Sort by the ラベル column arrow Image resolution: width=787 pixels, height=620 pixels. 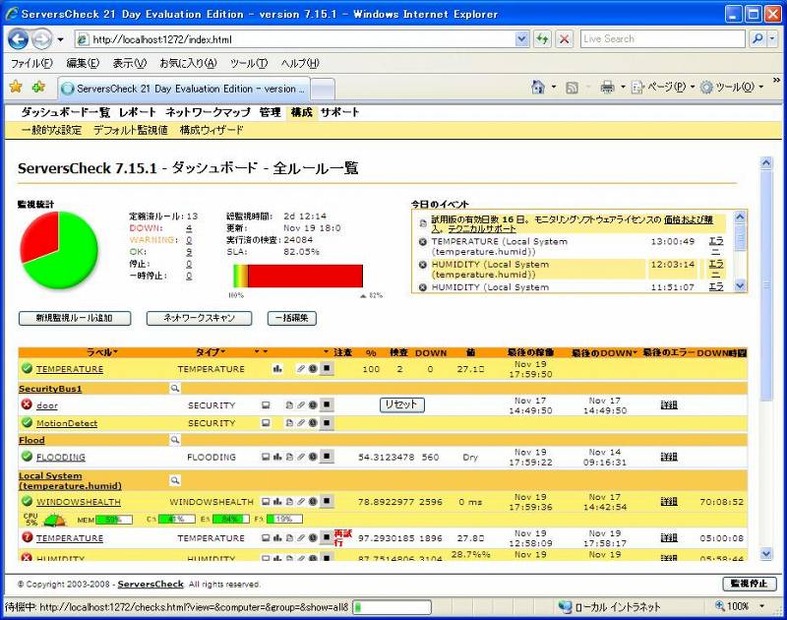click(x=115, y=352)
